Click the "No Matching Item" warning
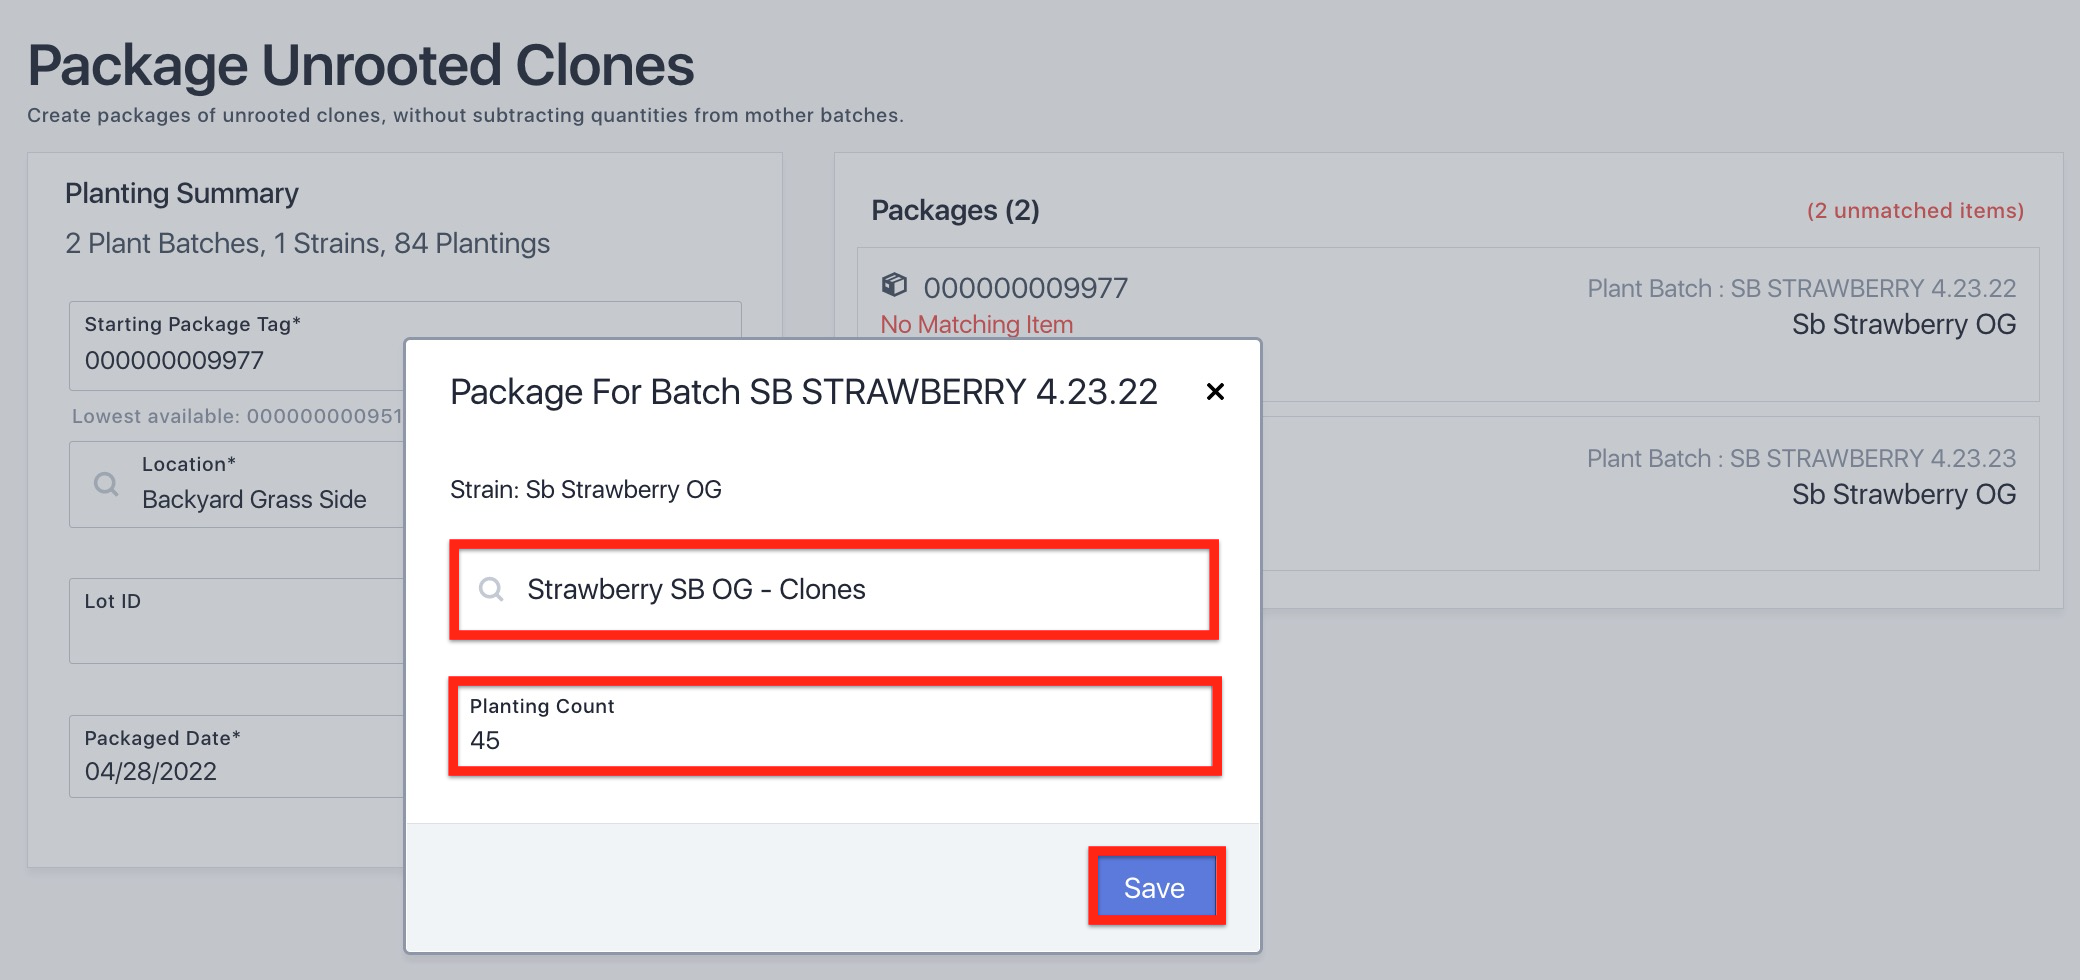Screen dimensions: 2080x980 (x=976, y=325)
